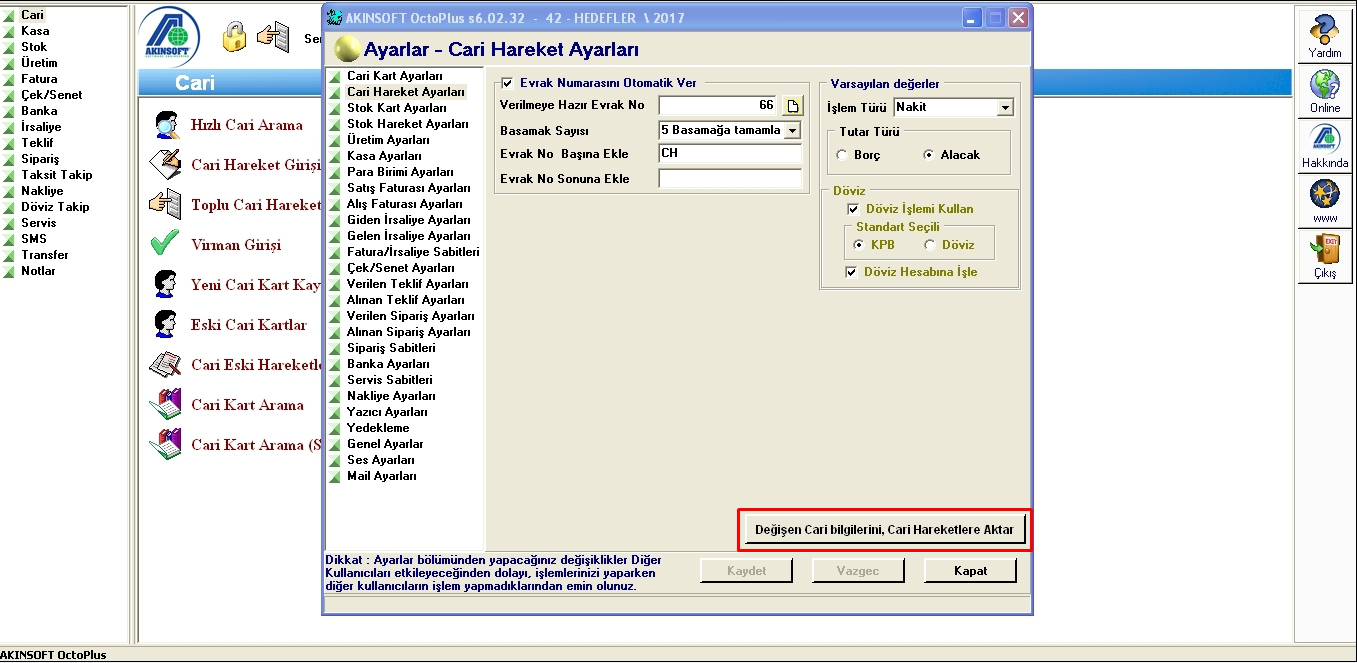Click the Hızlı Cari Arama link
This screenshot has height=663, width=1357.
coord(247,125)
